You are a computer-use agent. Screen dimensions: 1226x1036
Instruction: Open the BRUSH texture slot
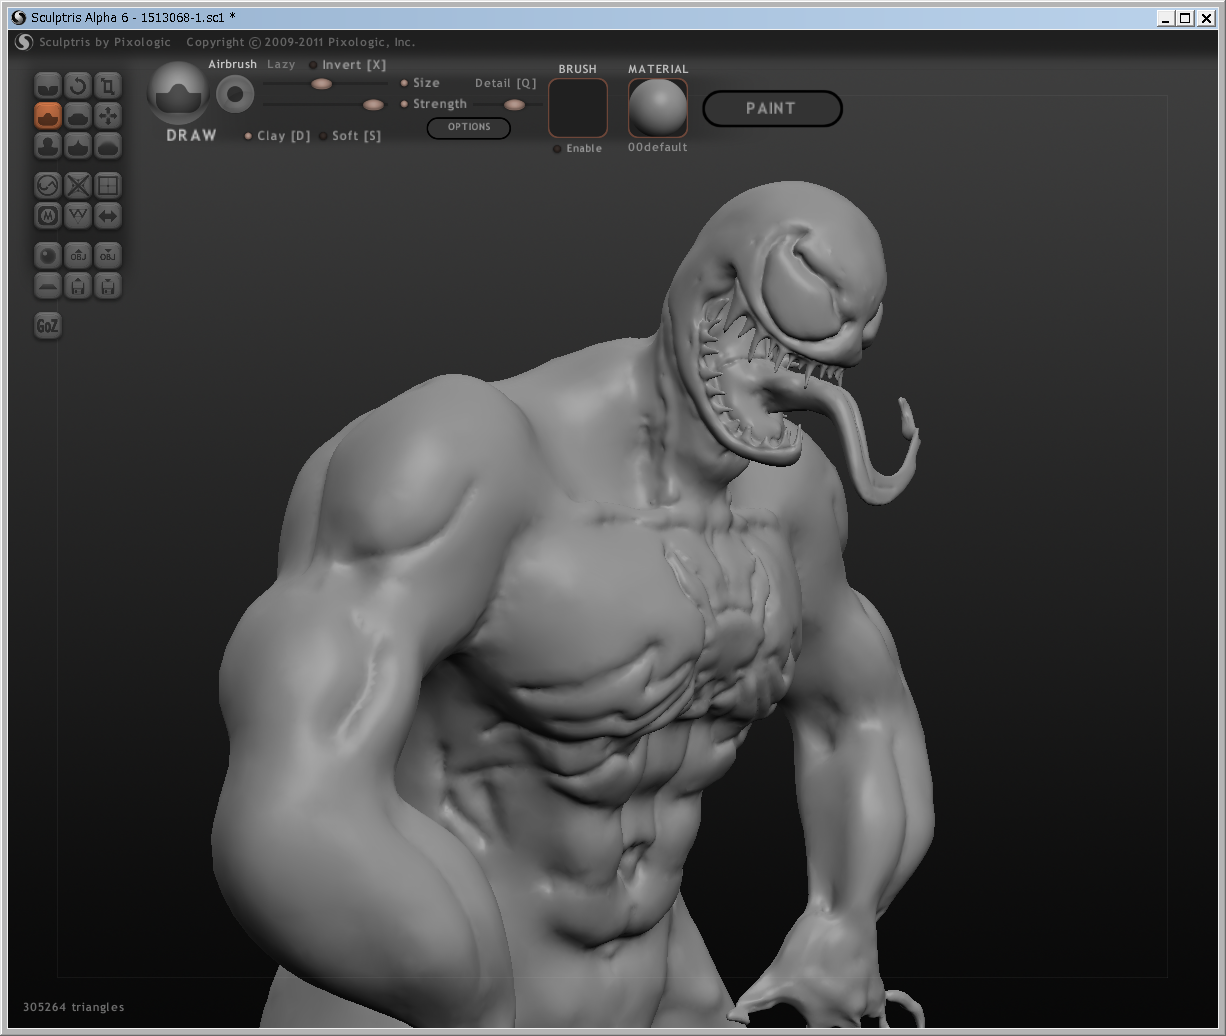tap(578, 108)
